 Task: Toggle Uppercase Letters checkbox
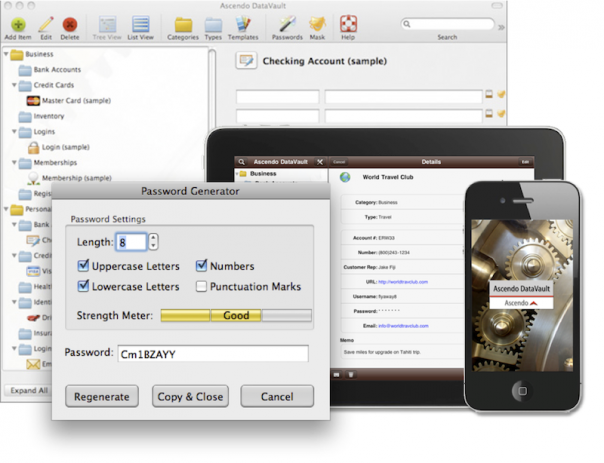click(83, 265)
